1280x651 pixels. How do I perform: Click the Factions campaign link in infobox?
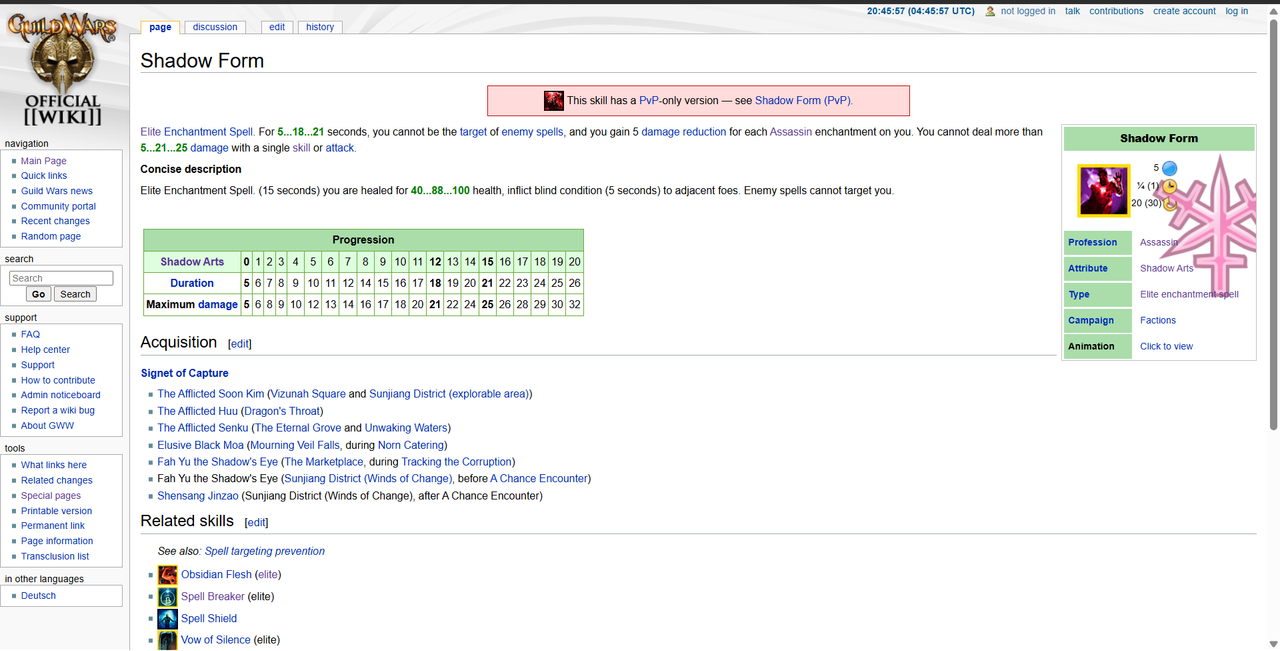pyautogui.click(x=1158, y=320)
